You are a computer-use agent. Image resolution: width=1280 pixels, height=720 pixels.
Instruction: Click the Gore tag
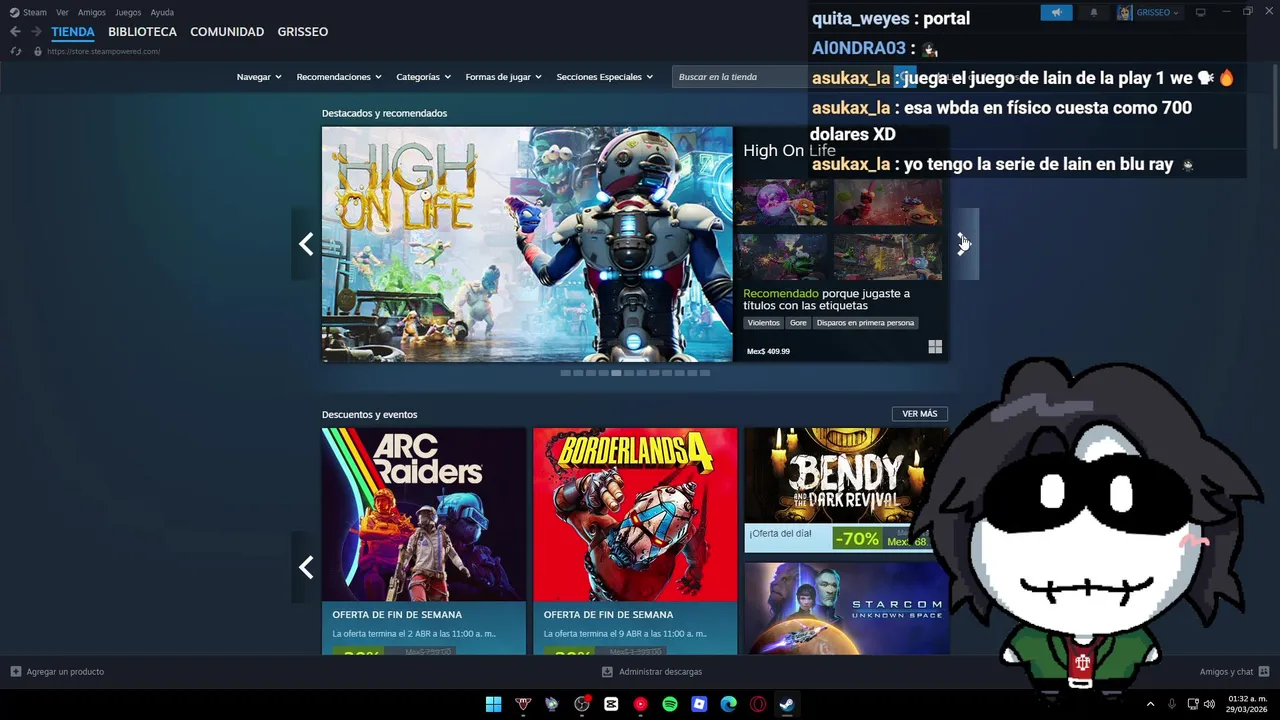[798, 323]
